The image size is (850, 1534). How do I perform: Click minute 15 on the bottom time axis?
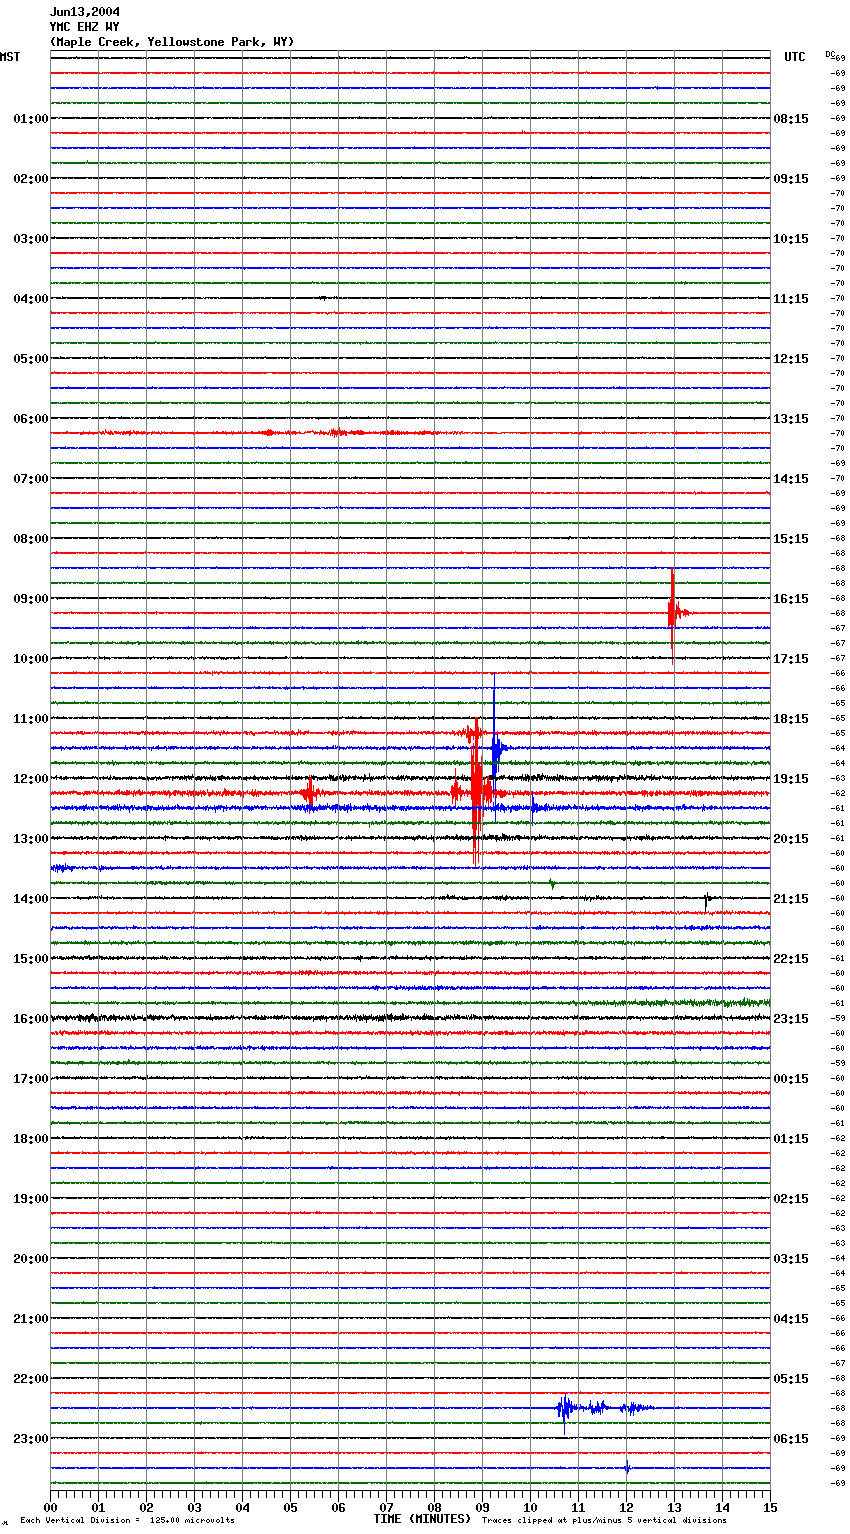pyautogui.click(x=770, y=1507)
